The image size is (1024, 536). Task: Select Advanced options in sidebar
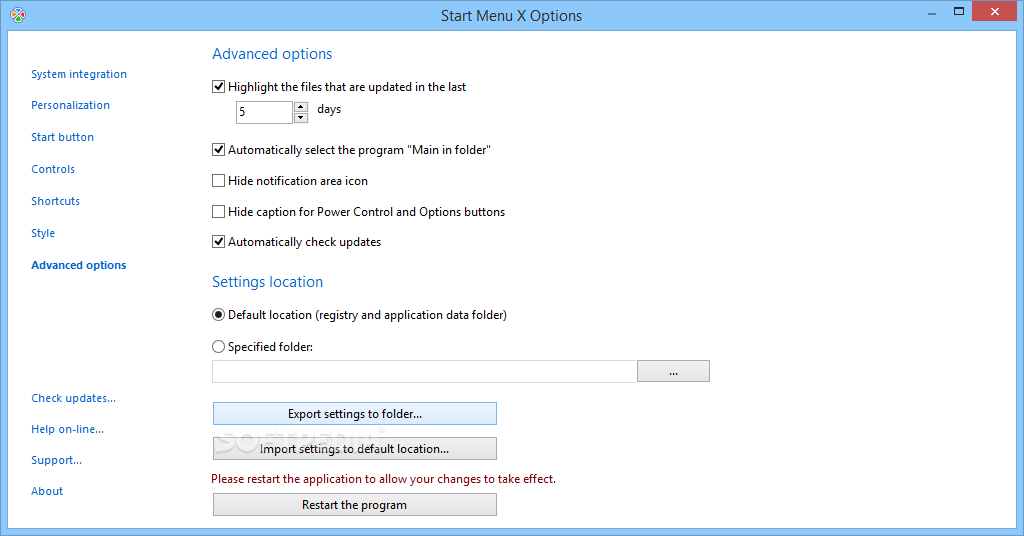coord(79,265)
